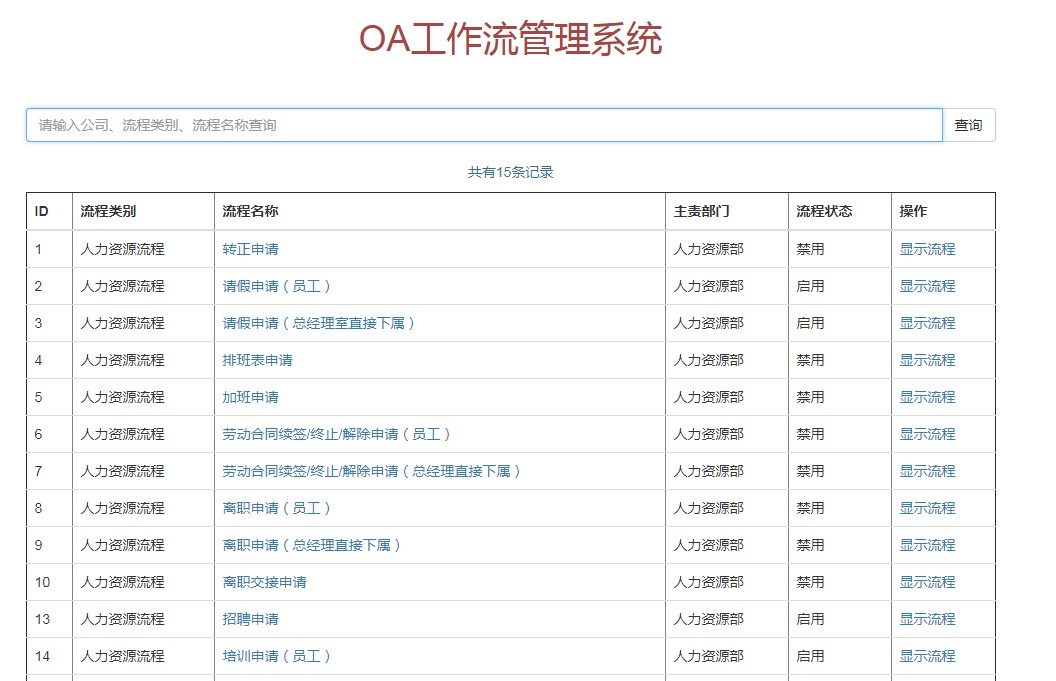Open 劳动合同续签/终止/解除申请（总经理直接下属） link

click(x=372, y=472)
